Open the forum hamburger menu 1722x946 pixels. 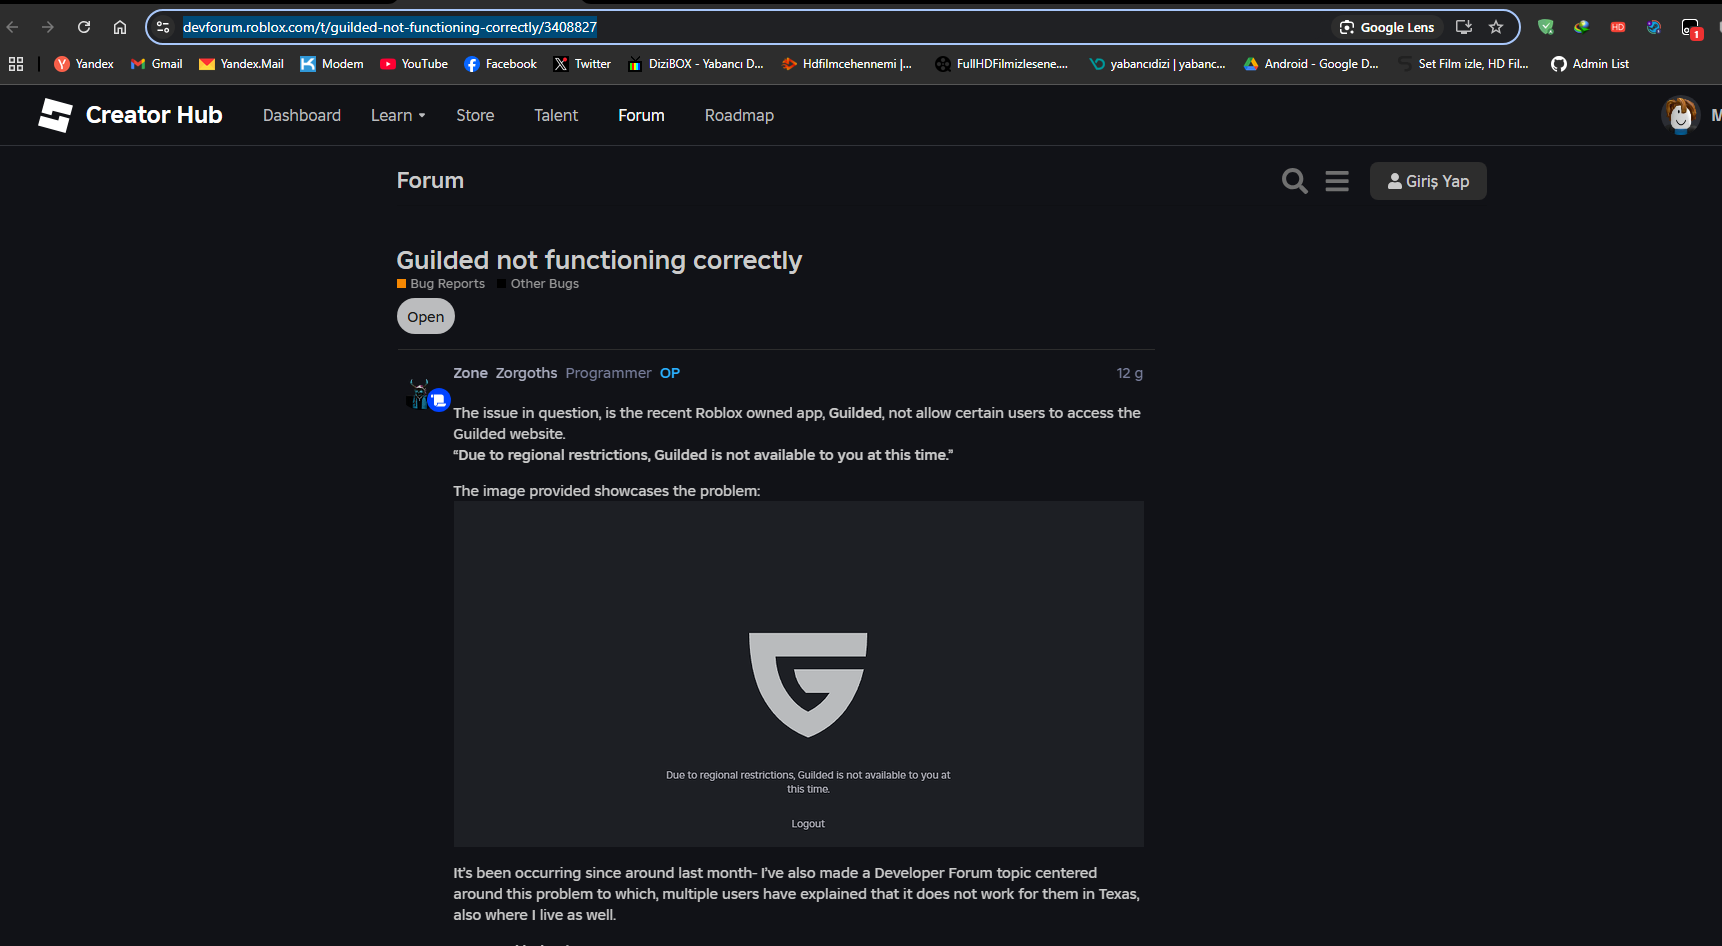(x=1337, y=181)
